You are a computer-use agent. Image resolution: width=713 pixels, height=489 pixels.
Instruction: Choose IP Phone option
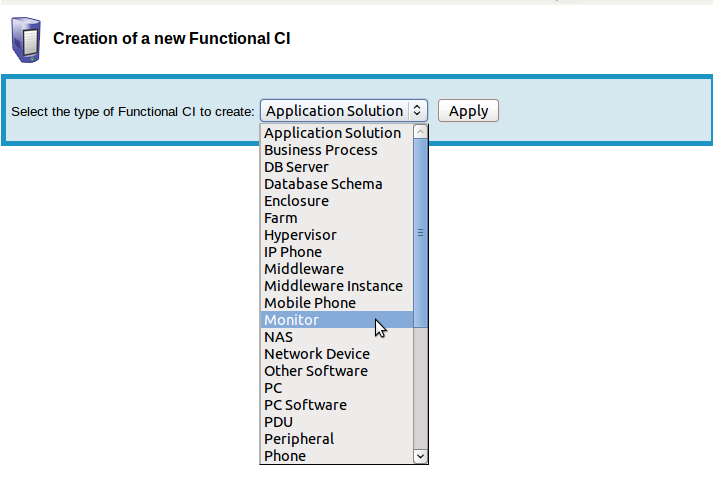tap(292, 252)
